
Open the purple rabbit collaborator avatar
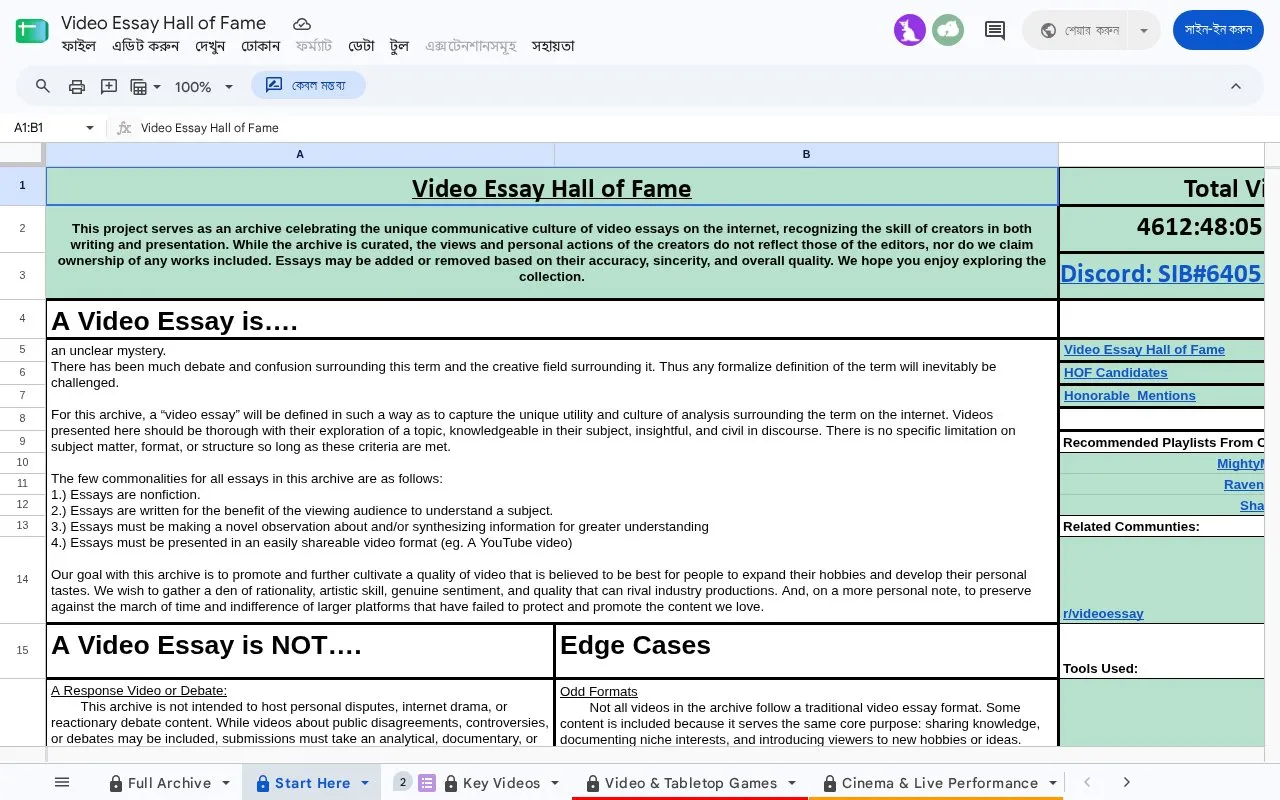[910, 31]
